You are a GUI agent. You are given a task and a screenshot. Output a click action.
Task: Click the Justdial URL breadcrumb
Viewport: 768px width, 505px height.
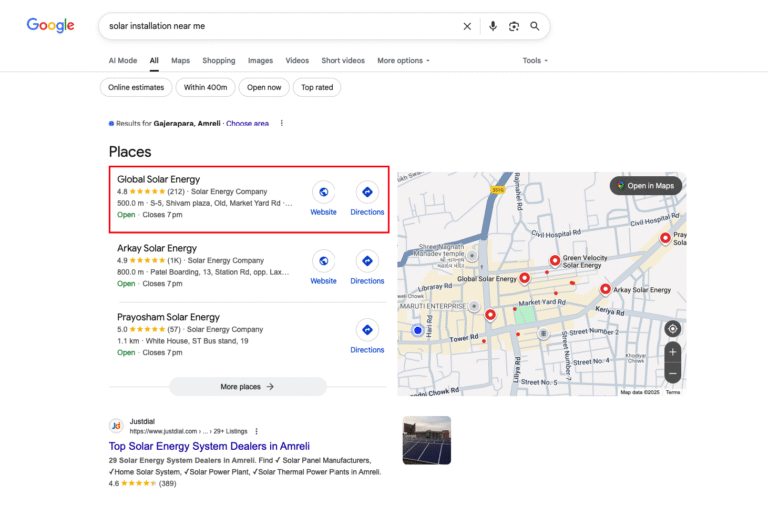pos(189,432)
